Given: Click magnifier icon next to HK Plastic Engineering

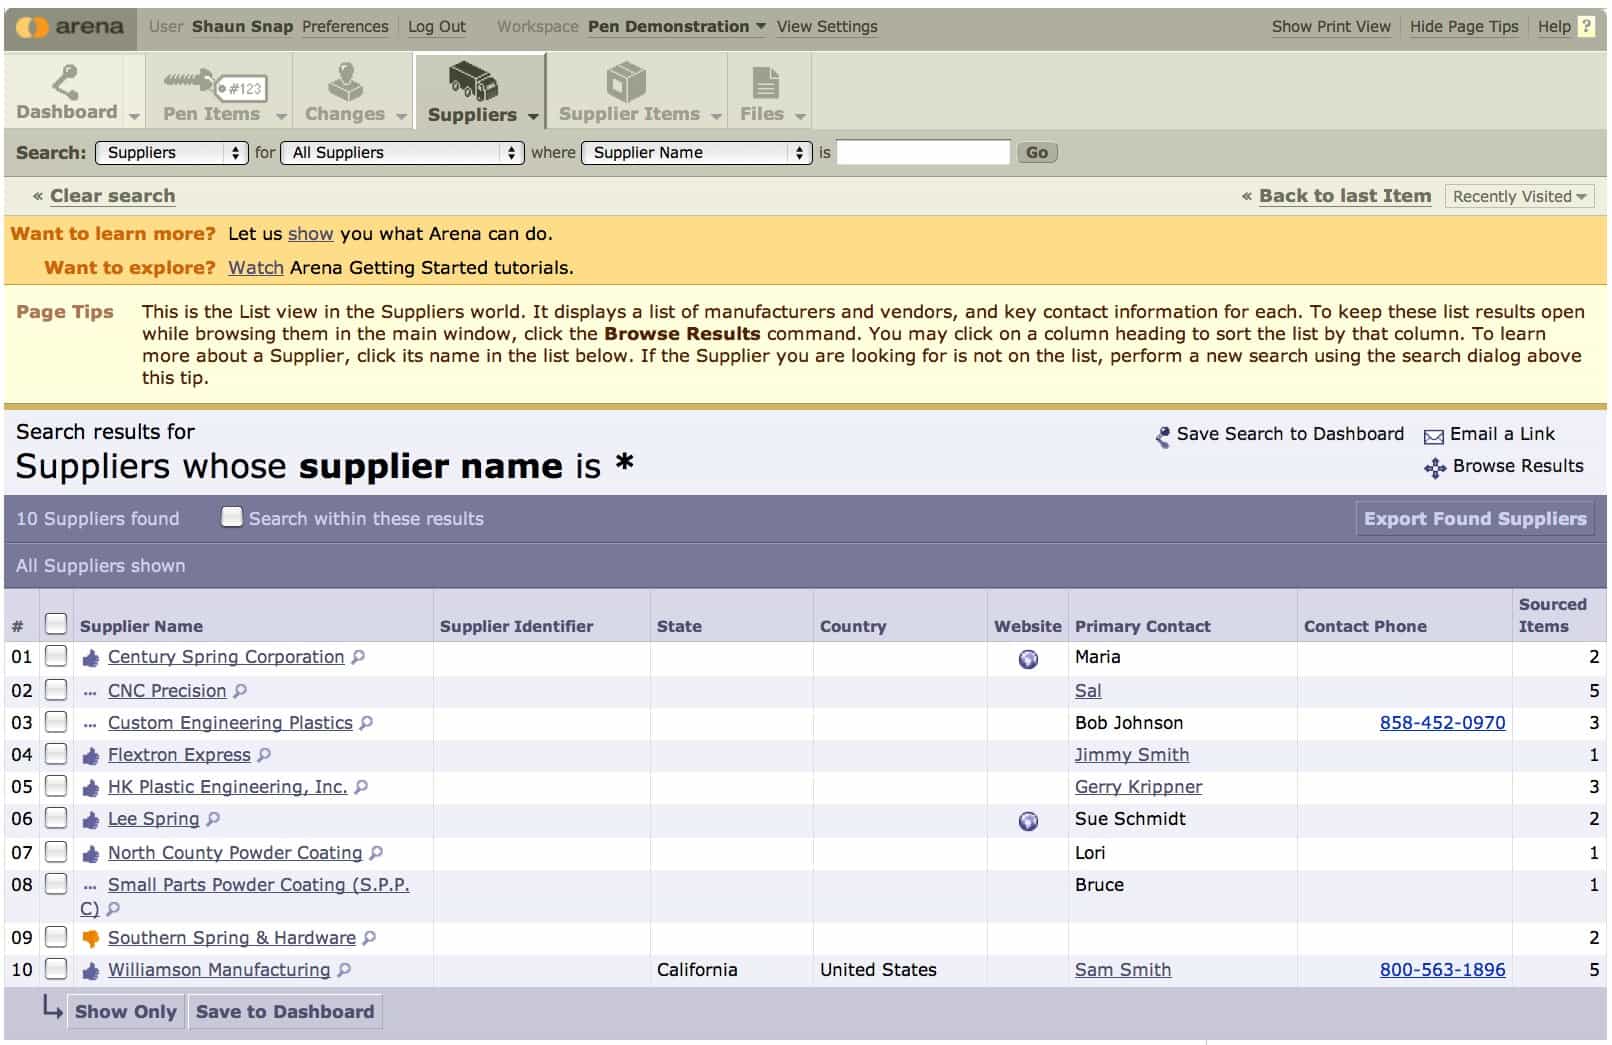Looking at the screenshot, I should pyautogui.click(x=361, y=787).
